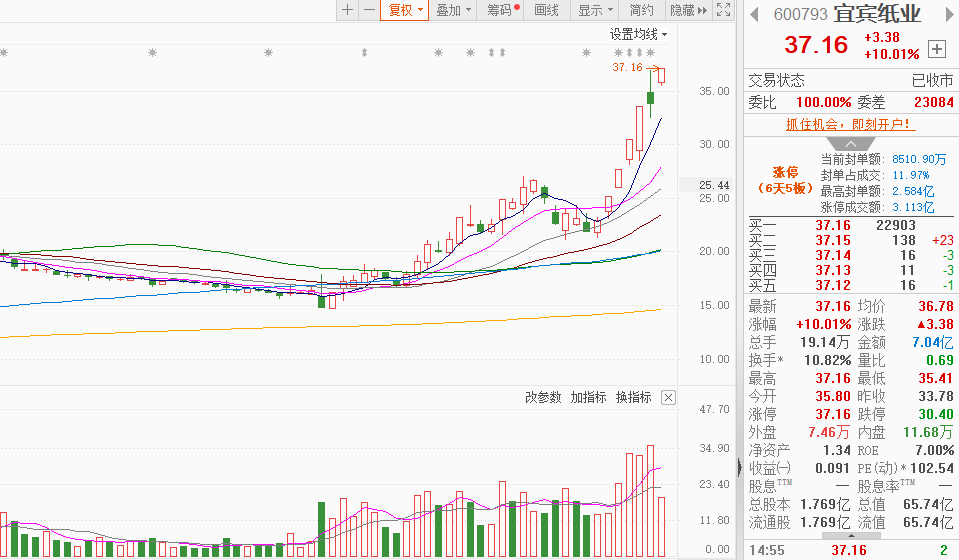Image resolution: width=959 pixels, height=560 pixels.
Task: Select the 画线 drawing tool
Action: [x=546, y=10]
